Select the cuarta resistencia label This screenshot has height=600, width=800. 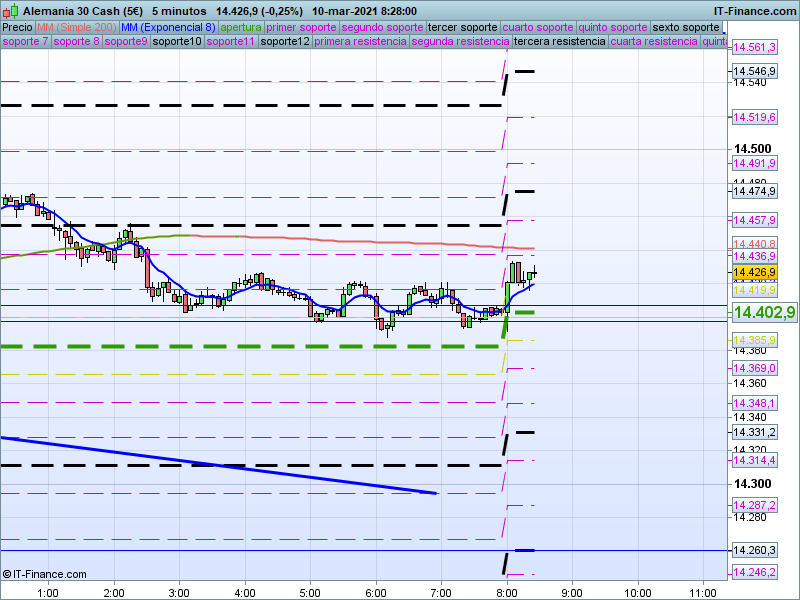(654, 42)
